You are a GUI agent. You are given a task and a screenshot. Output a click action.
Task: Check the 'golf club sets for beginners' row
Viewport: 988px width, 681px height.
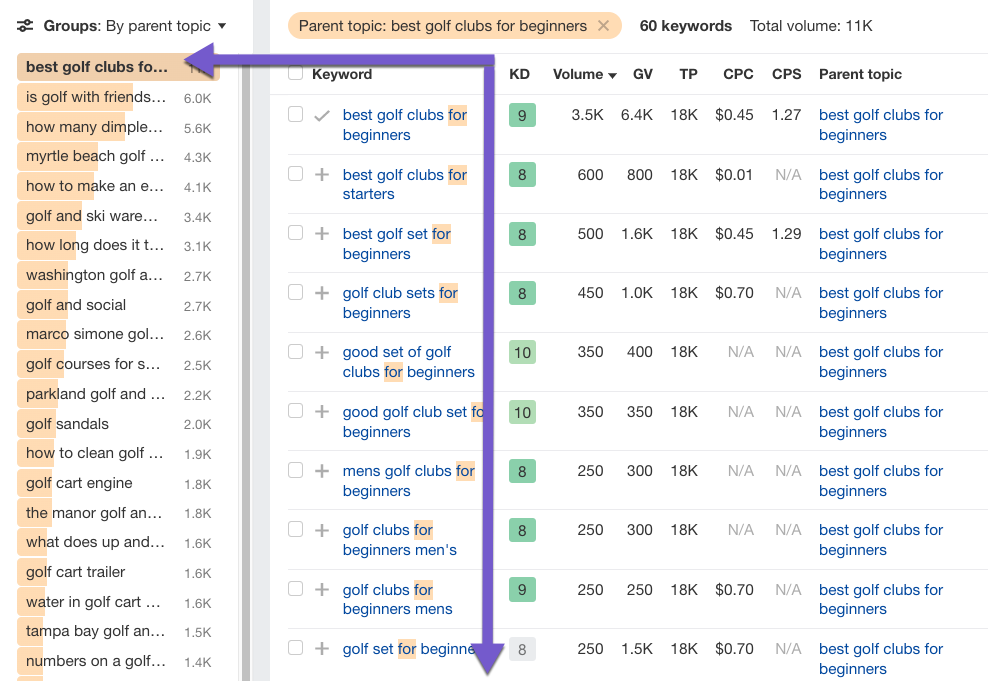296,292
